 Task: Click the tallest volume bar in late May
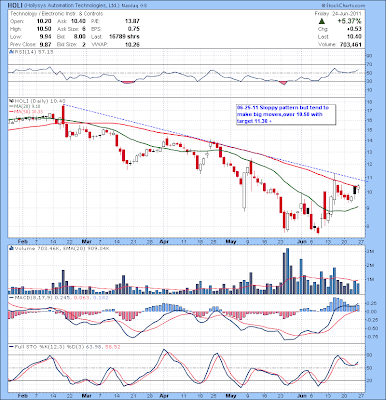pyautogui.click(x=287, y=271)
